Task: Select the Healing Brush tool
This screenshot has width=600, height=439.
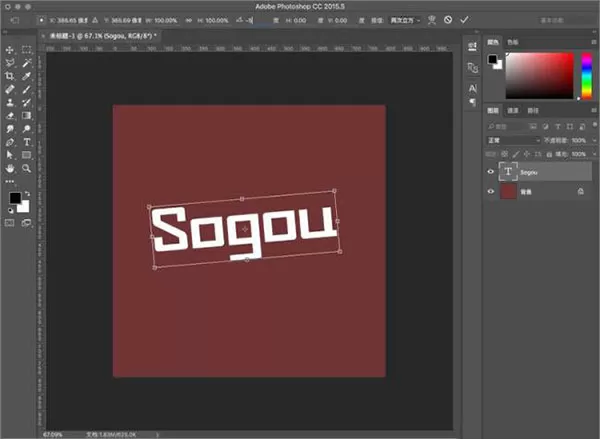Action: pyautogui.click(x=10, y=89)
